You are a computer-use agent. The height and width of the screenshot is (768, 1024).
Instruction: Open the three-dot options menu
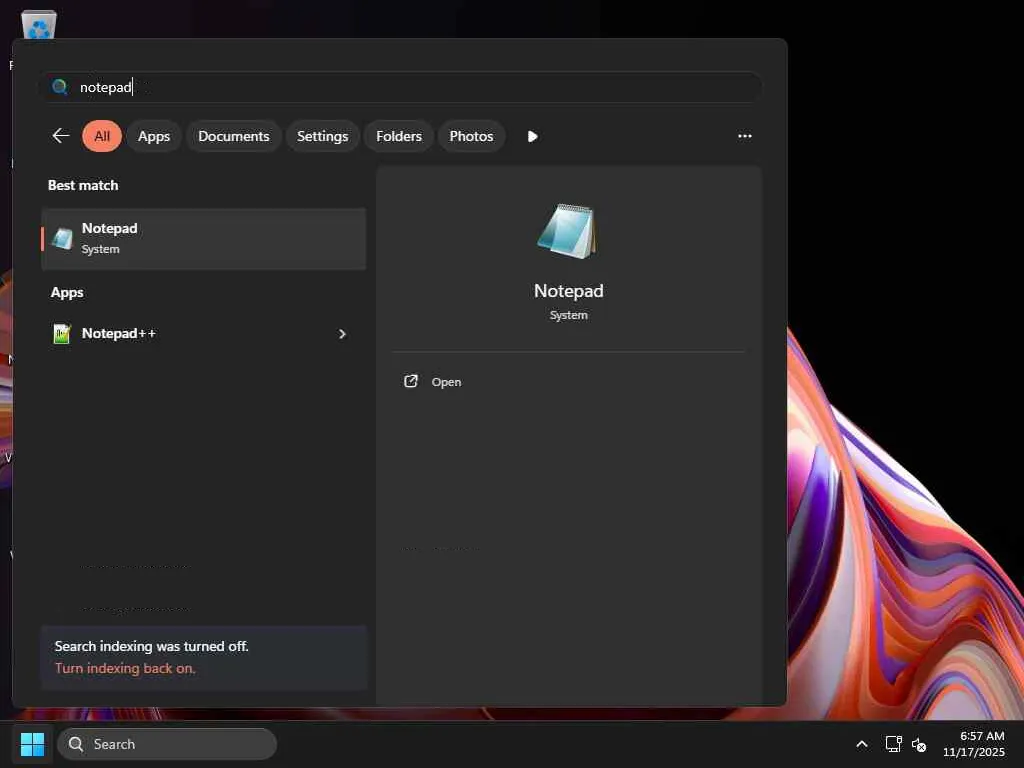(744, 136)
